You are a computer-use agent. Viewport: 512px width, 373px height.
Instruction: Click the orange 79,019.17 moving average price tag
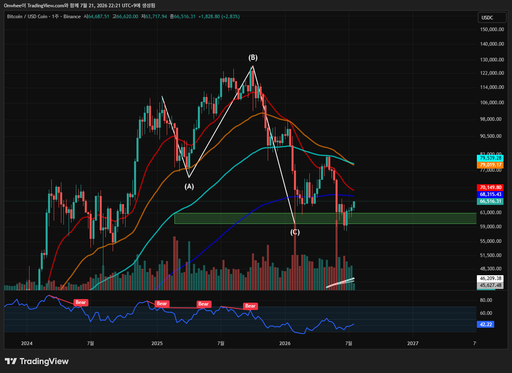490,165
